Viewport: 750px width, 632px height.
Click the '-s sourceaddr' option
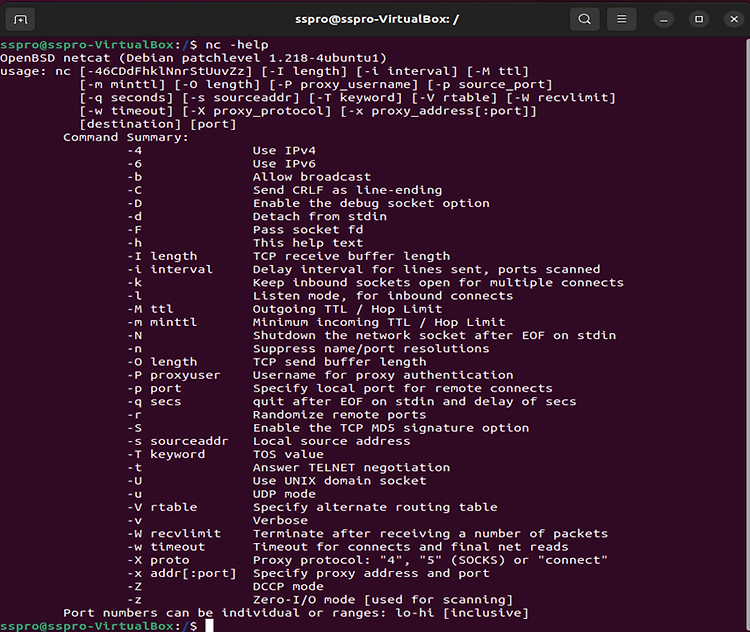click(177, 441)
